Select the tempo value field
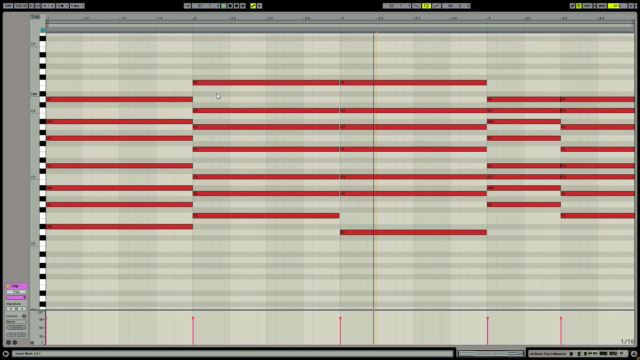This screenshot has height=360, width=640. 21,6
